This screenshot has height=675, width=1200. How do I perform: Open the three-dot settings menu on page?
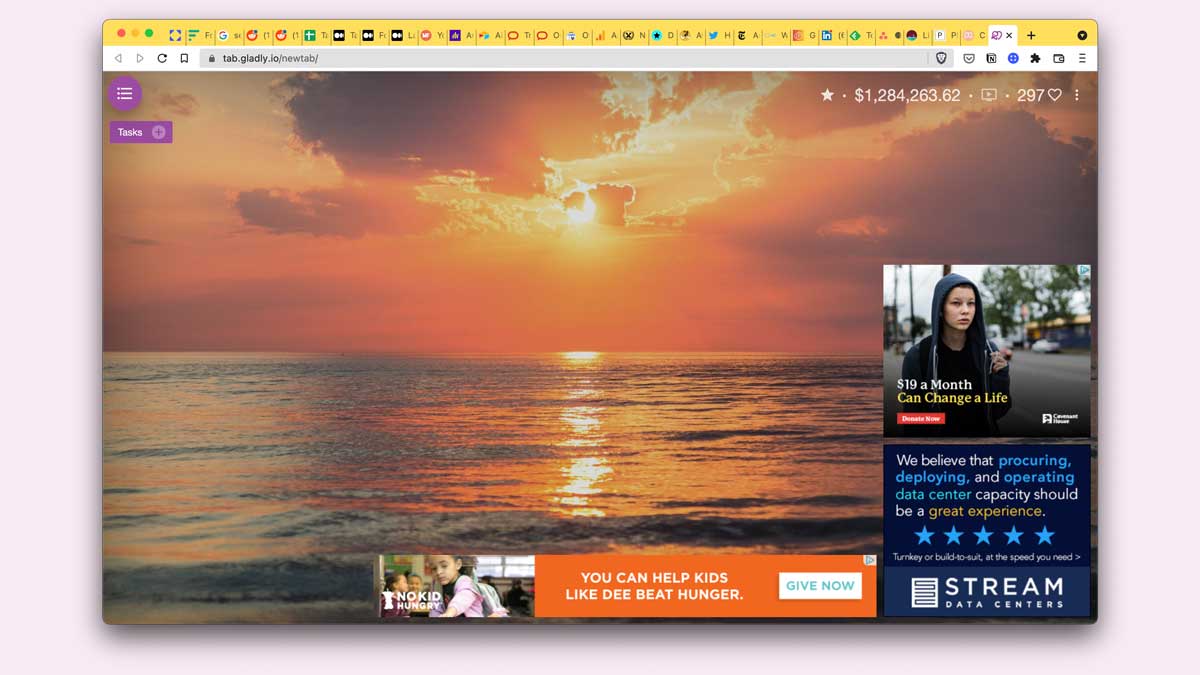[1077, 95]
